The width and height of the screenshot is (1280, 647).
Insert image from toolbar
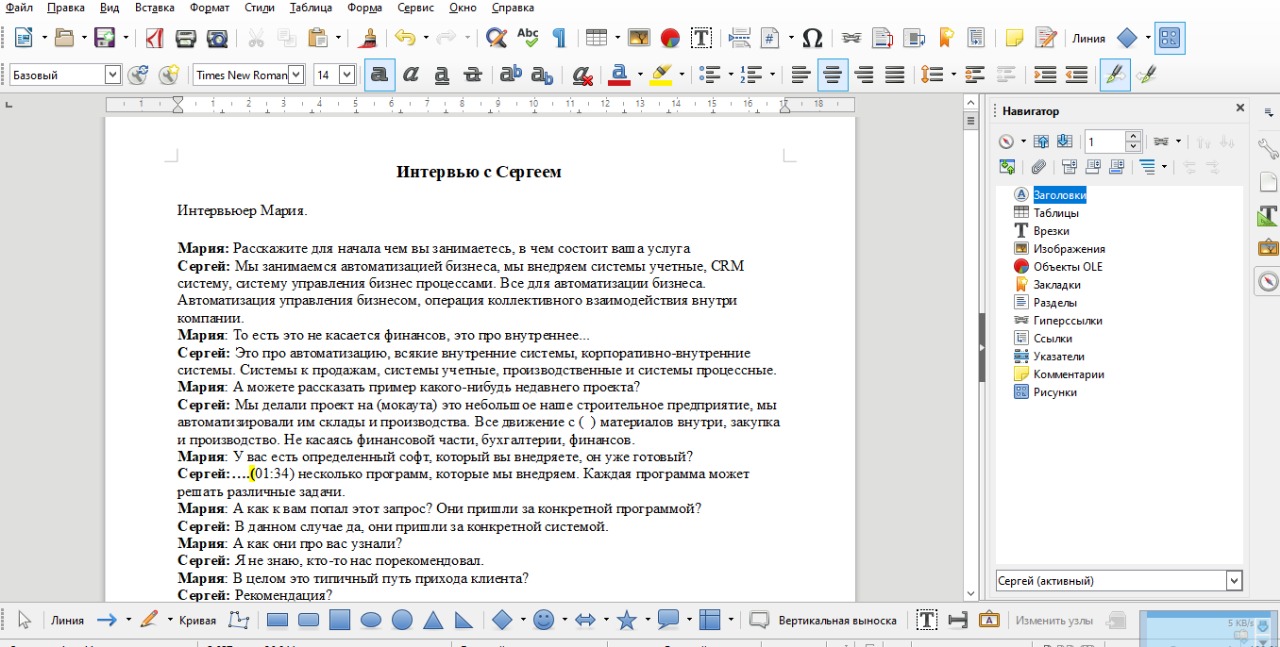pos(638,38)
